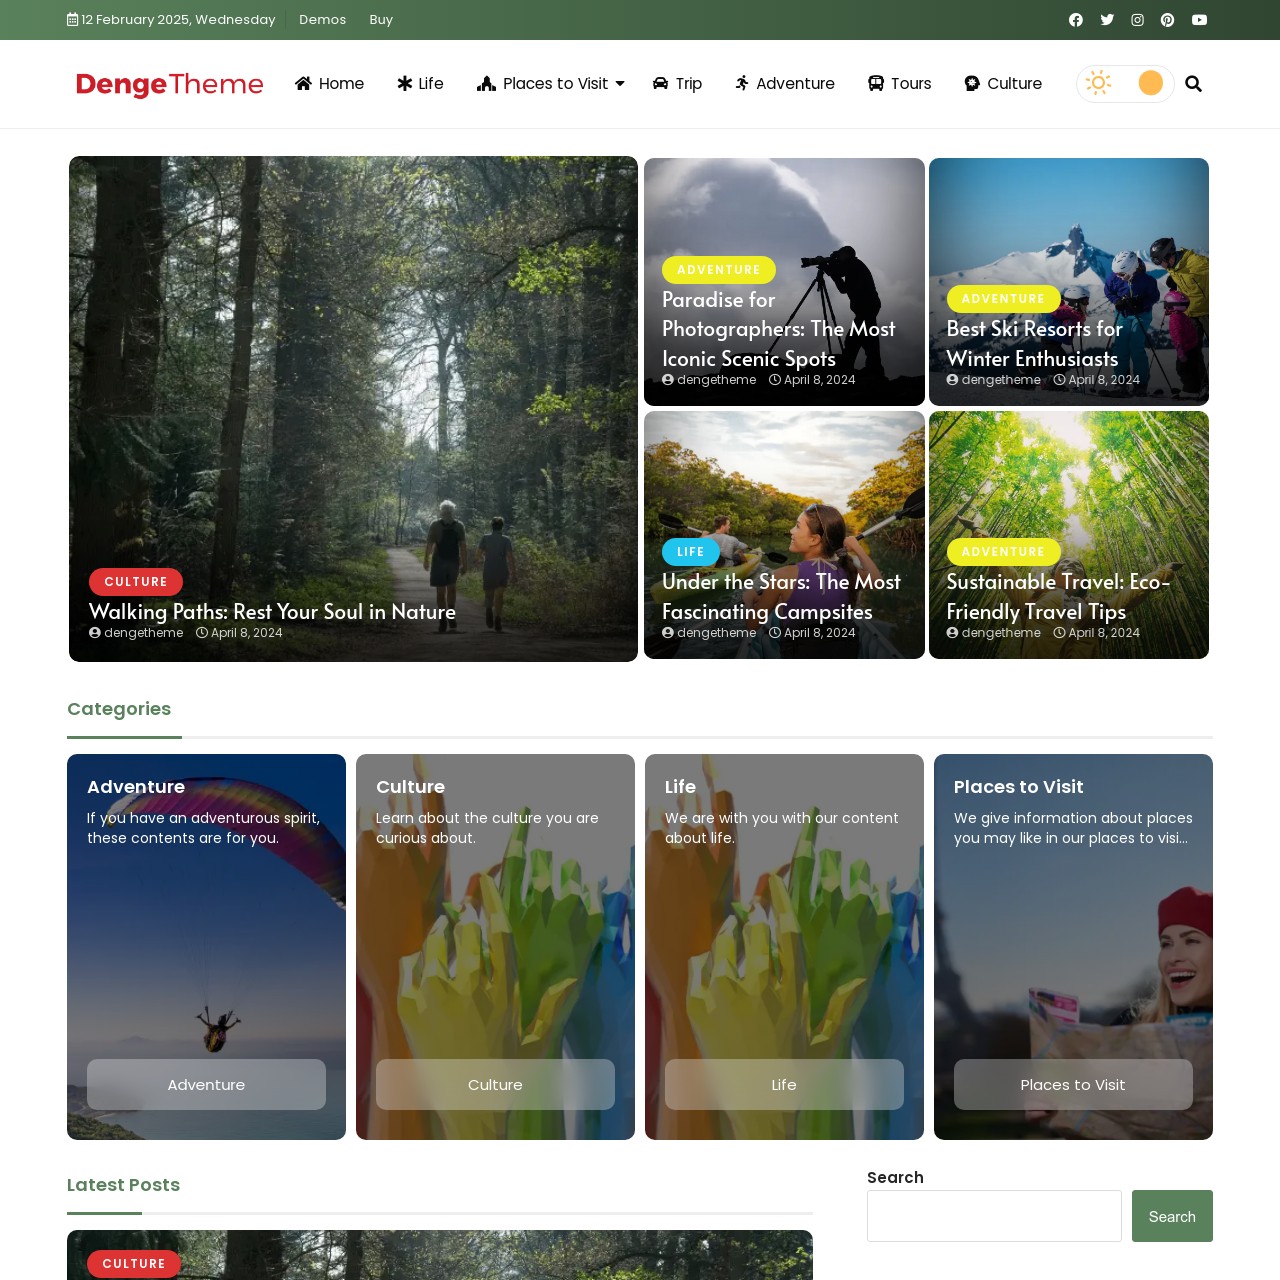Click the search magnifier icon in header
The width and height of the screenshot is (1280, 1280).
pyautogui.click(x=1193, y=84)
